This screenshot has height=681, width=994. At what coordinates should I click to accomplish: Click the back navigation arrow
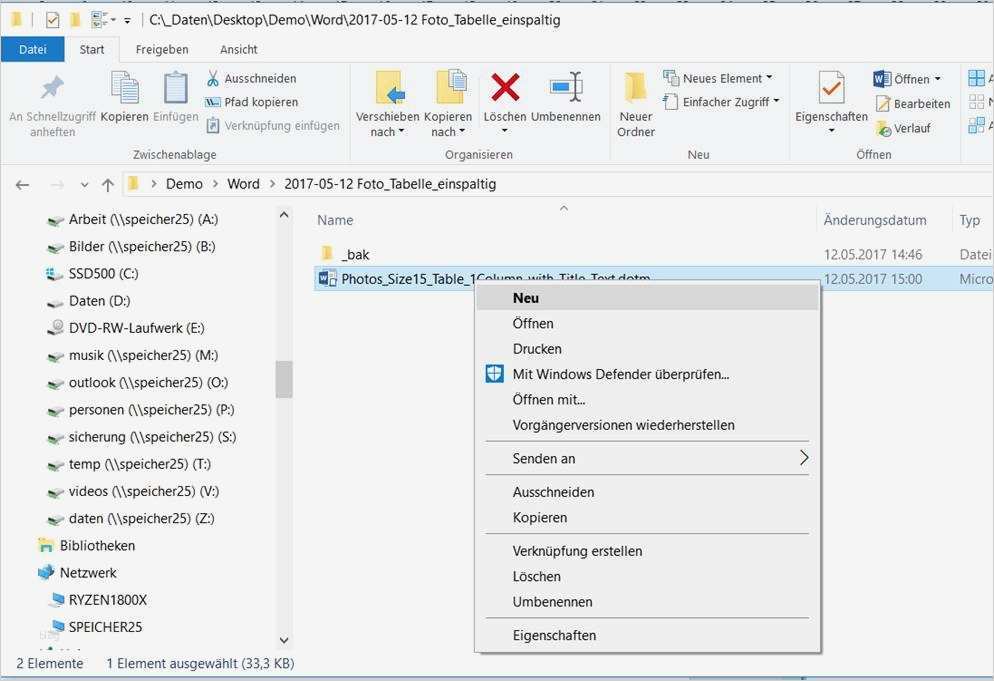click(22, 185)
